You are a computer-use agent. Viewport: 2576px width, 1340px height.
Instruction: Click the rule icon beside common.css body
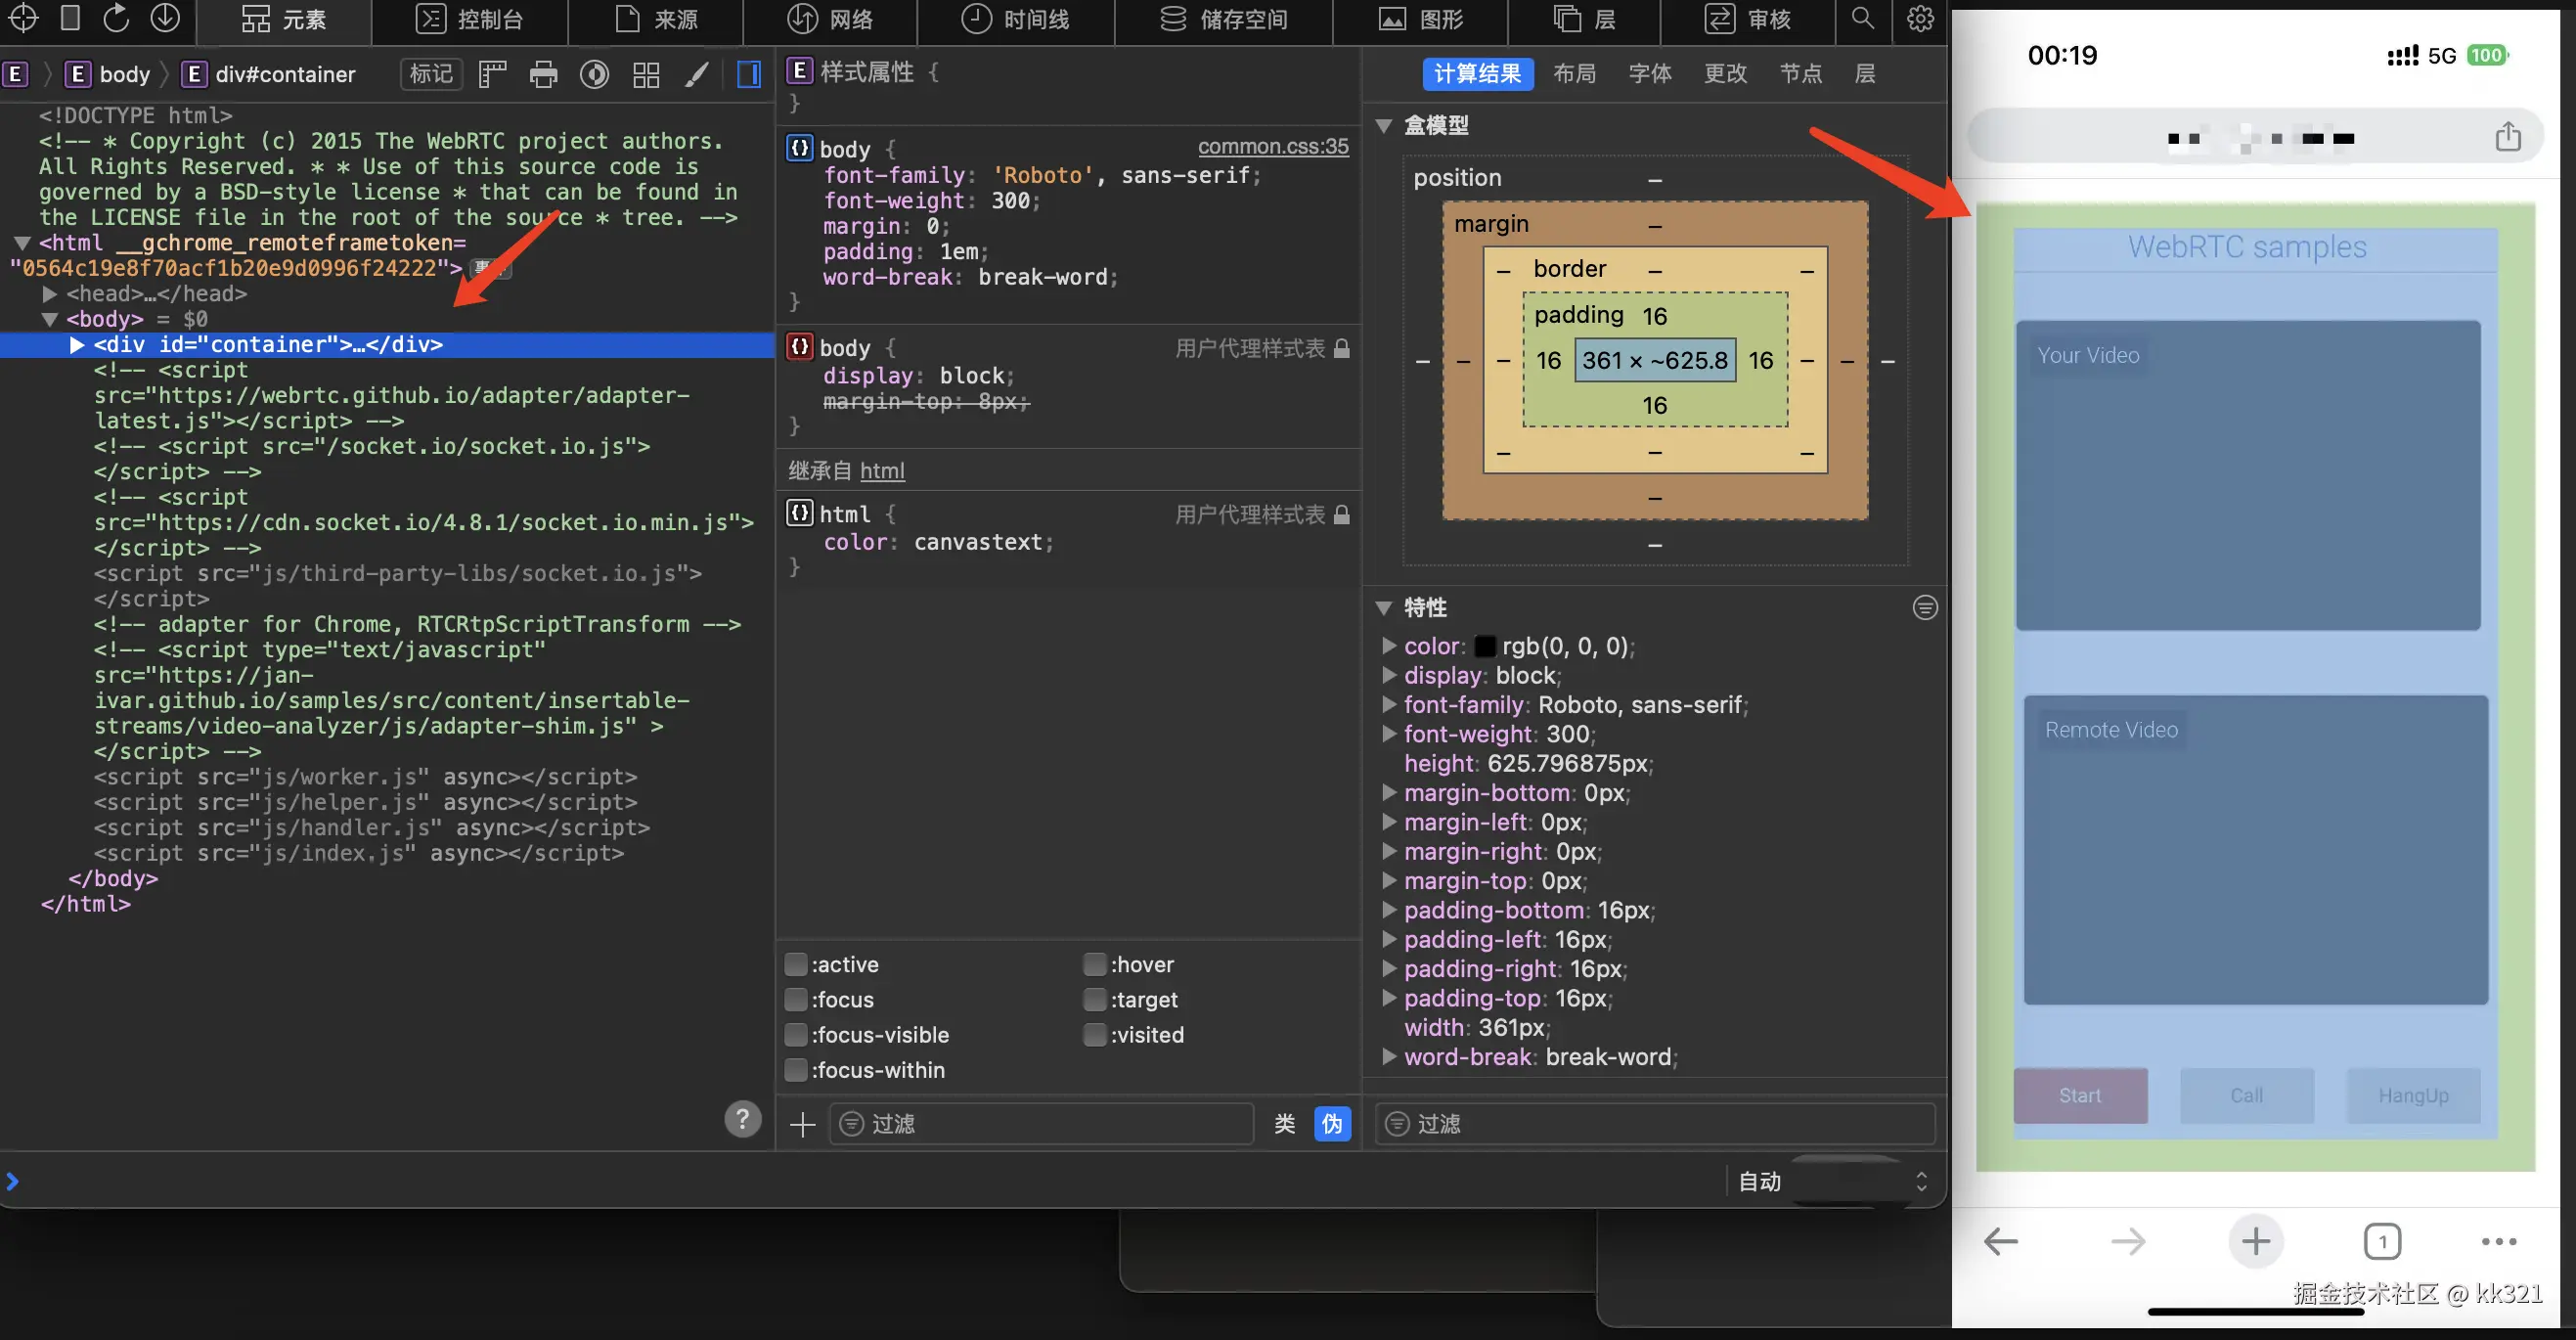tap(799, 149)
